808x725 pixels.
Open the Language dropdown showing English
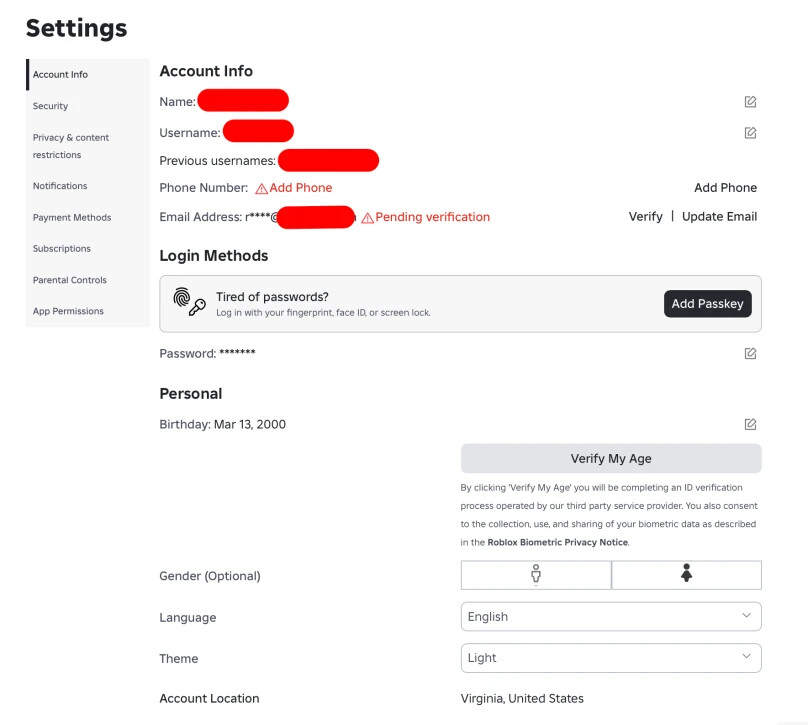click(x=611, y=616)
